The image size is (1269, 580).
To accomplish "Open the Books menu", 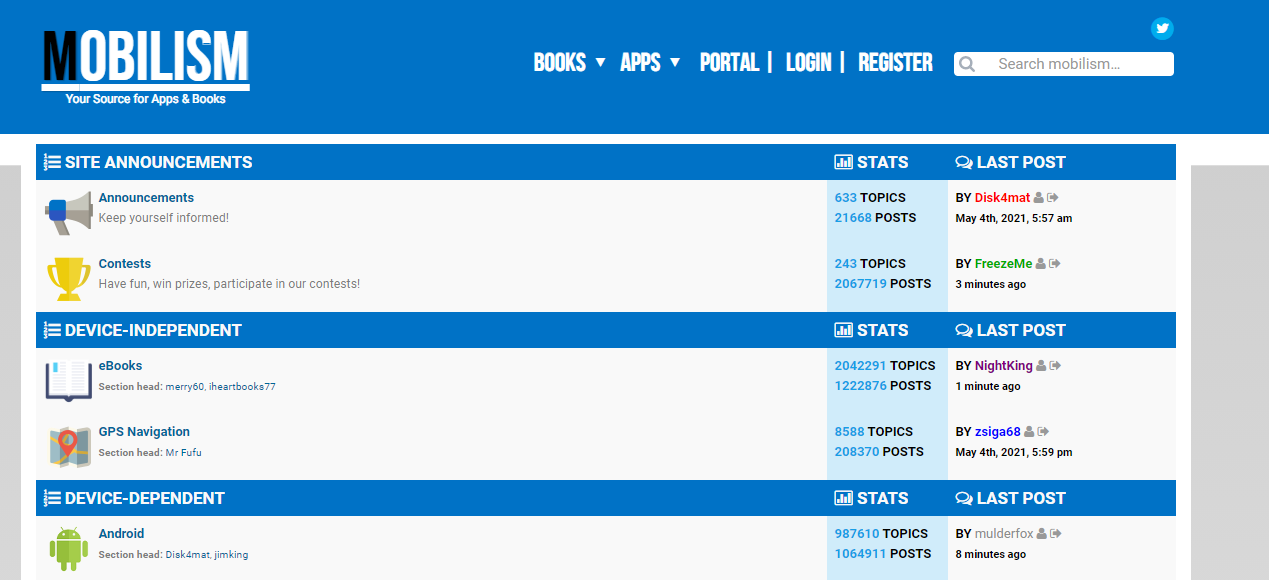I will tap(560, 62).
